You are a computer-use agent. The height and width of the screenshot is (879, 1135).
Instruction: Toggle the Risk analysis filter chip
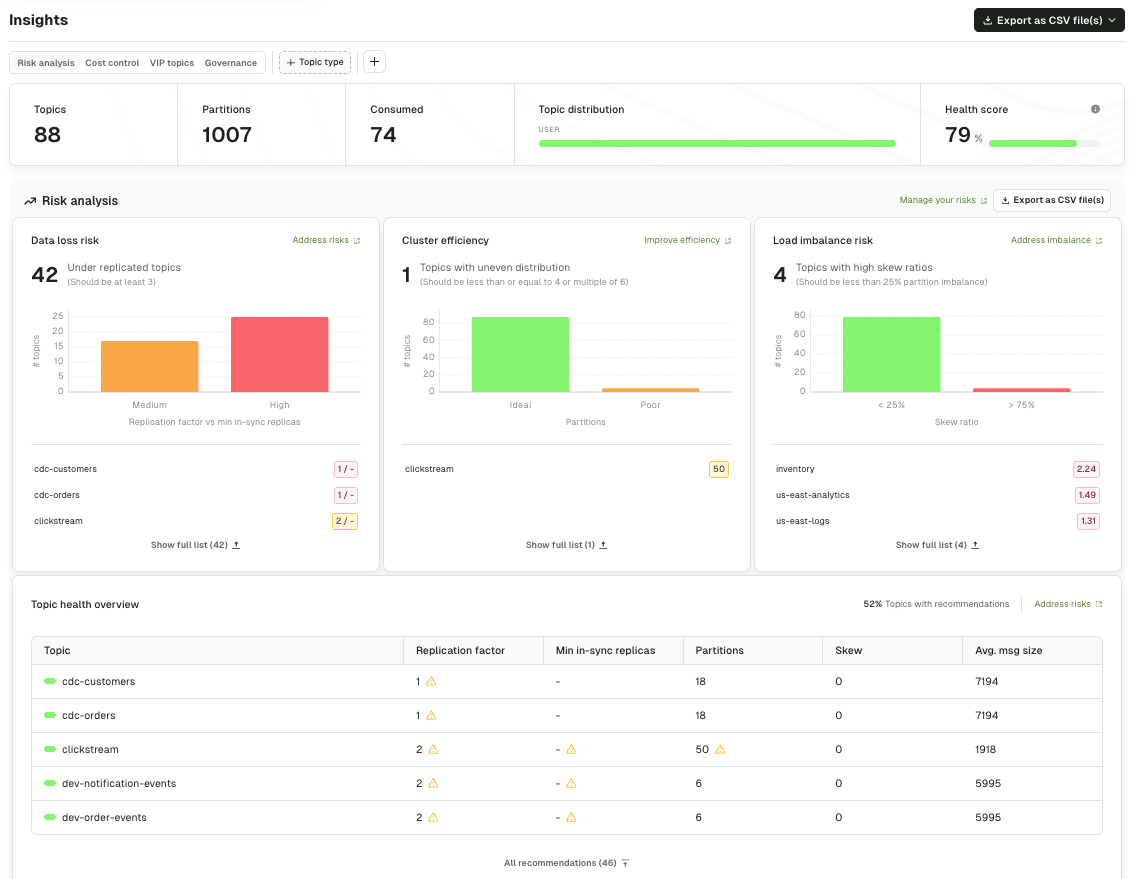tap(45, 62)
